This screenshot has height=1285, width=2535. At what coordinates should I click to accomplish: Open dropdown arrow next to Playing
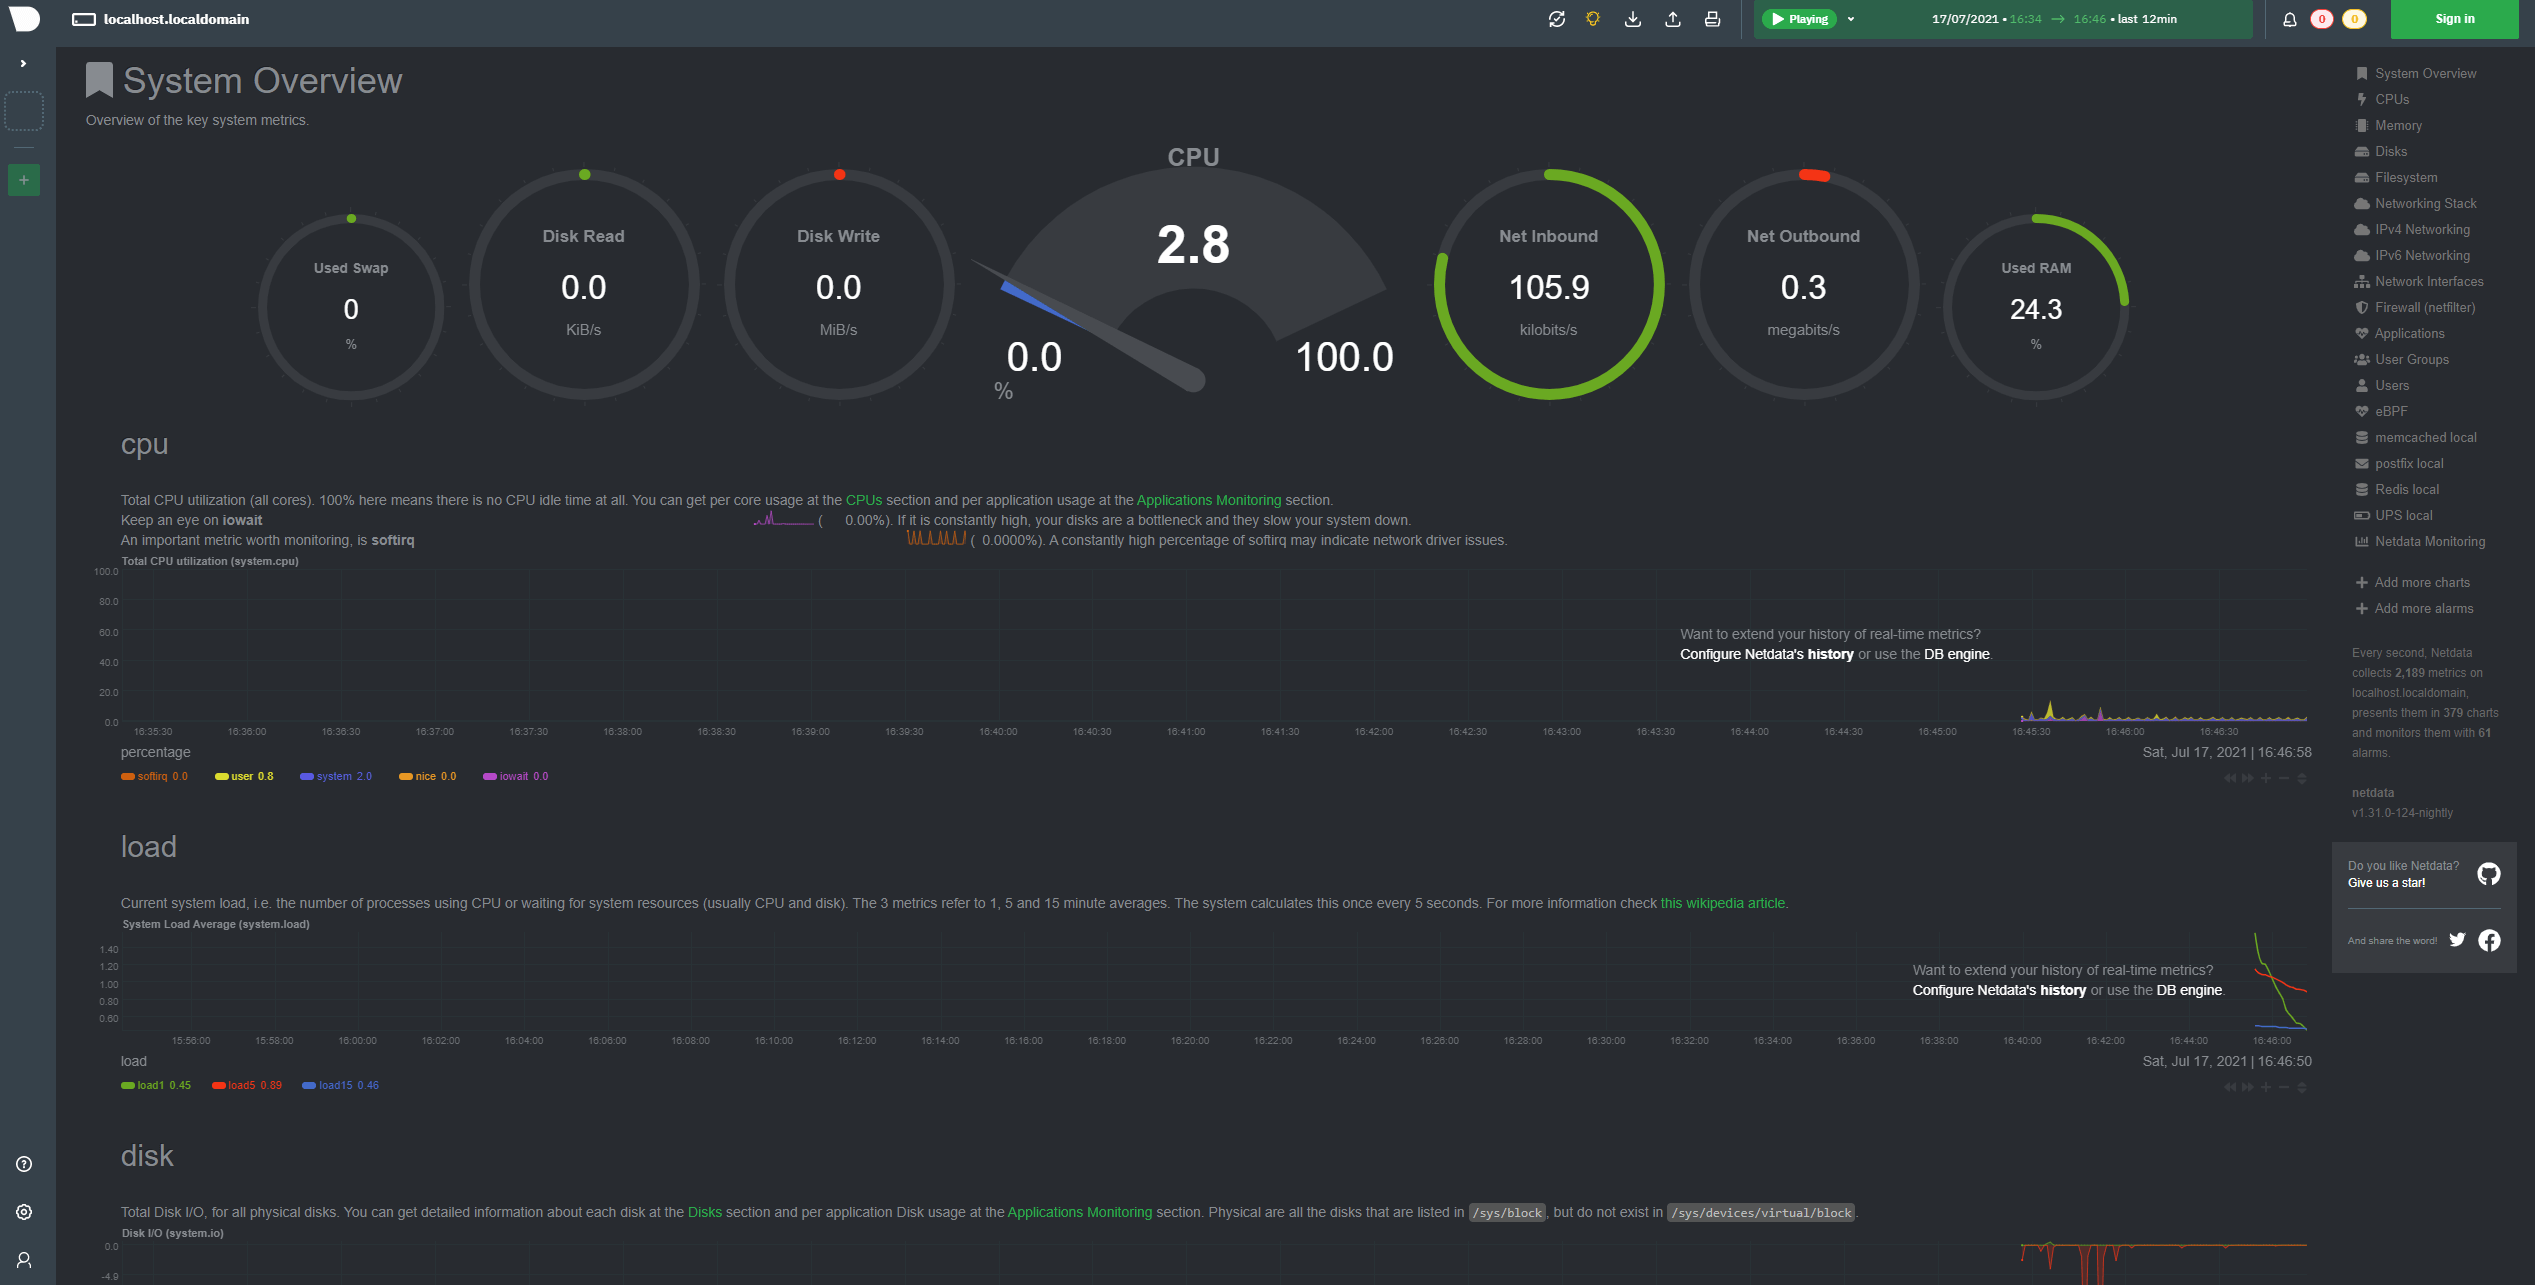[1851, 19]
